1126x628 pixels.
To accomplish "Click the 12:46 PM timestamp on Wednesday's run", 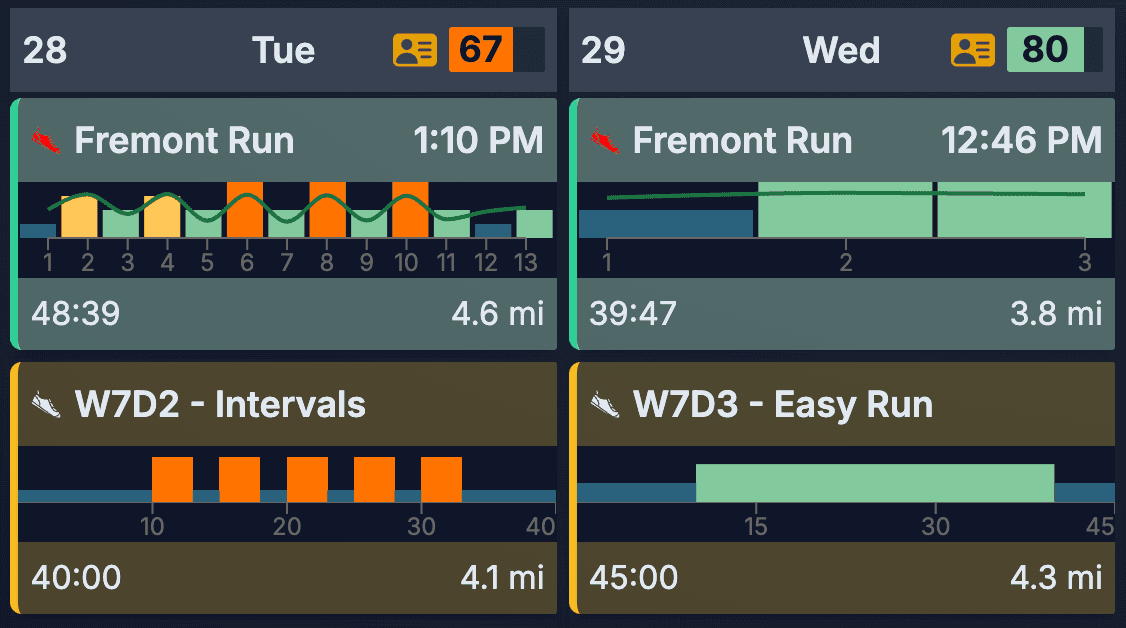I will click(1022, 140).
